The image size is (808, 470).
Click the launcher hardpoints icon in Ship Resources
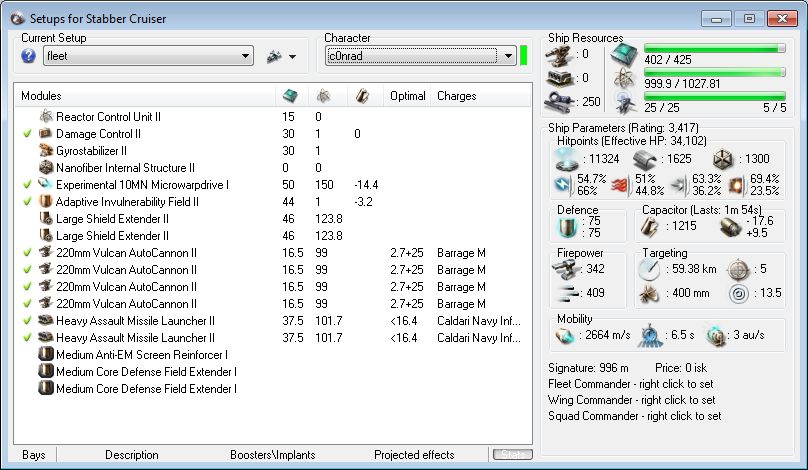(560, 79)
